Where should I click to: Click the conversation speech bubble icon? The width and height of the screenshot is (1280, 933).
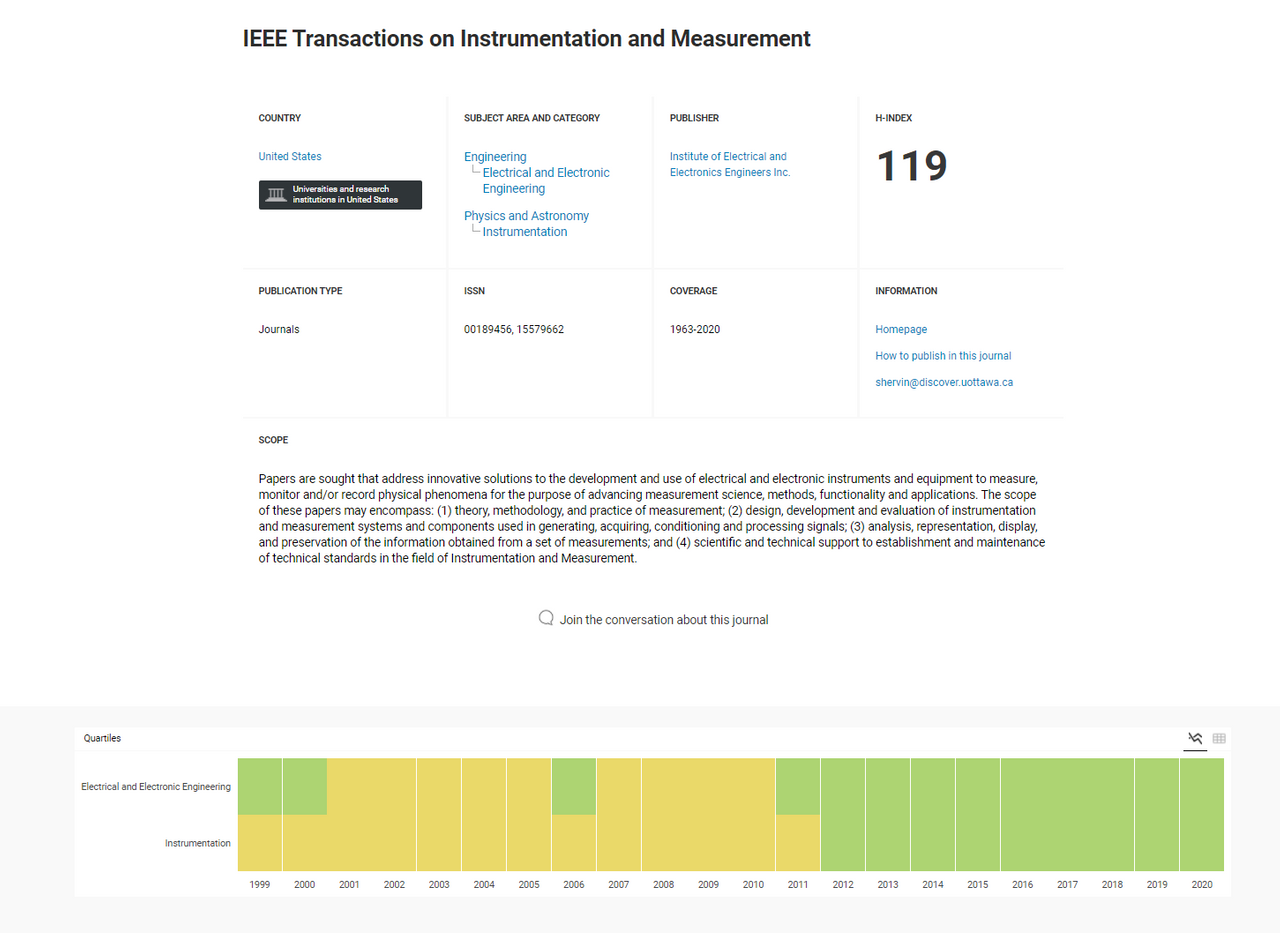pos(546,618)
